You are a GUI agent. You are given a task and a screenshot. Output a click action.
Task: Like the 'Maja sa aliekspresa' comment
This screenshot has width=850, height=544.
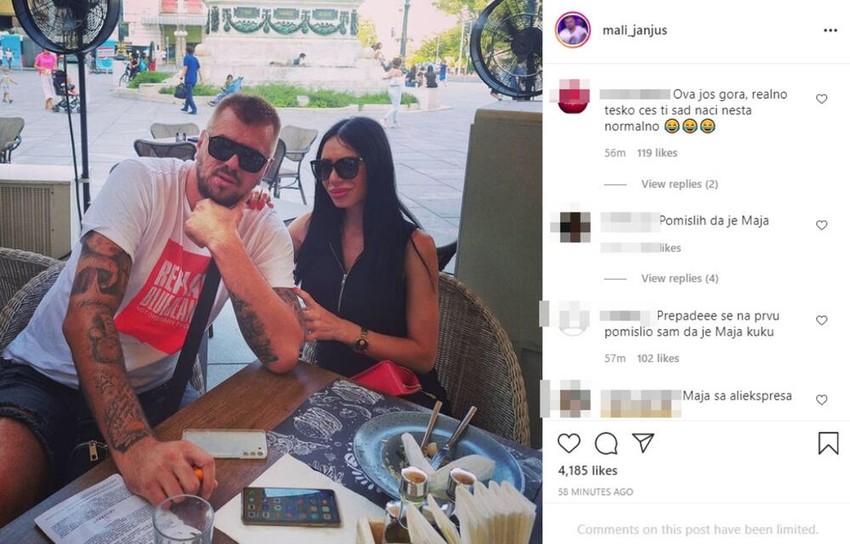[822, 400]
